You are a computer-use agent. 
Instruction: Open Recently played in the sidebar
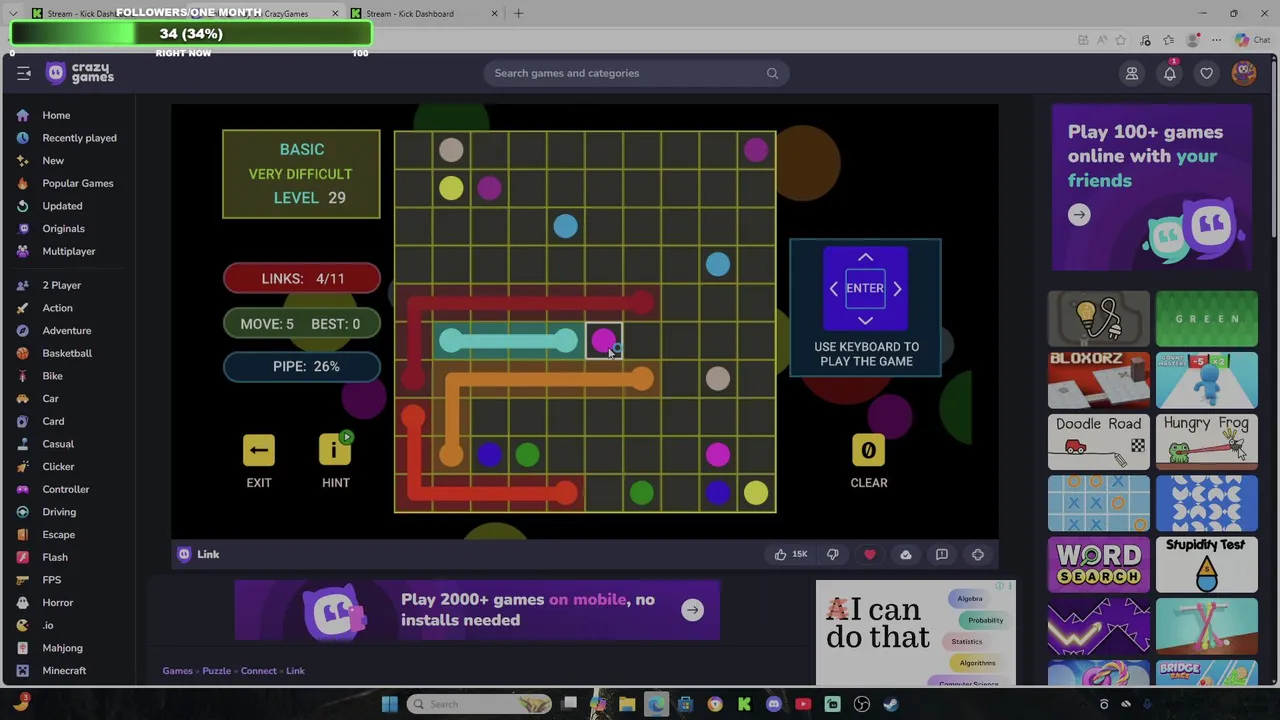tap(79, 138)
